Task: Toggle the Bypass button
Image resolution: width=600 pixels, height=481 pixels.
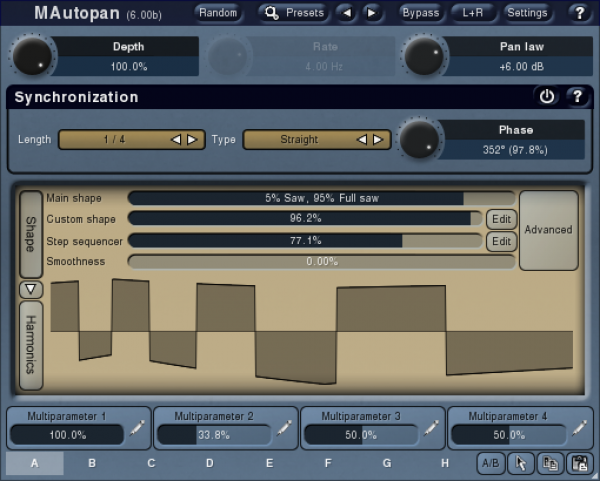Action: coord(421,13)
